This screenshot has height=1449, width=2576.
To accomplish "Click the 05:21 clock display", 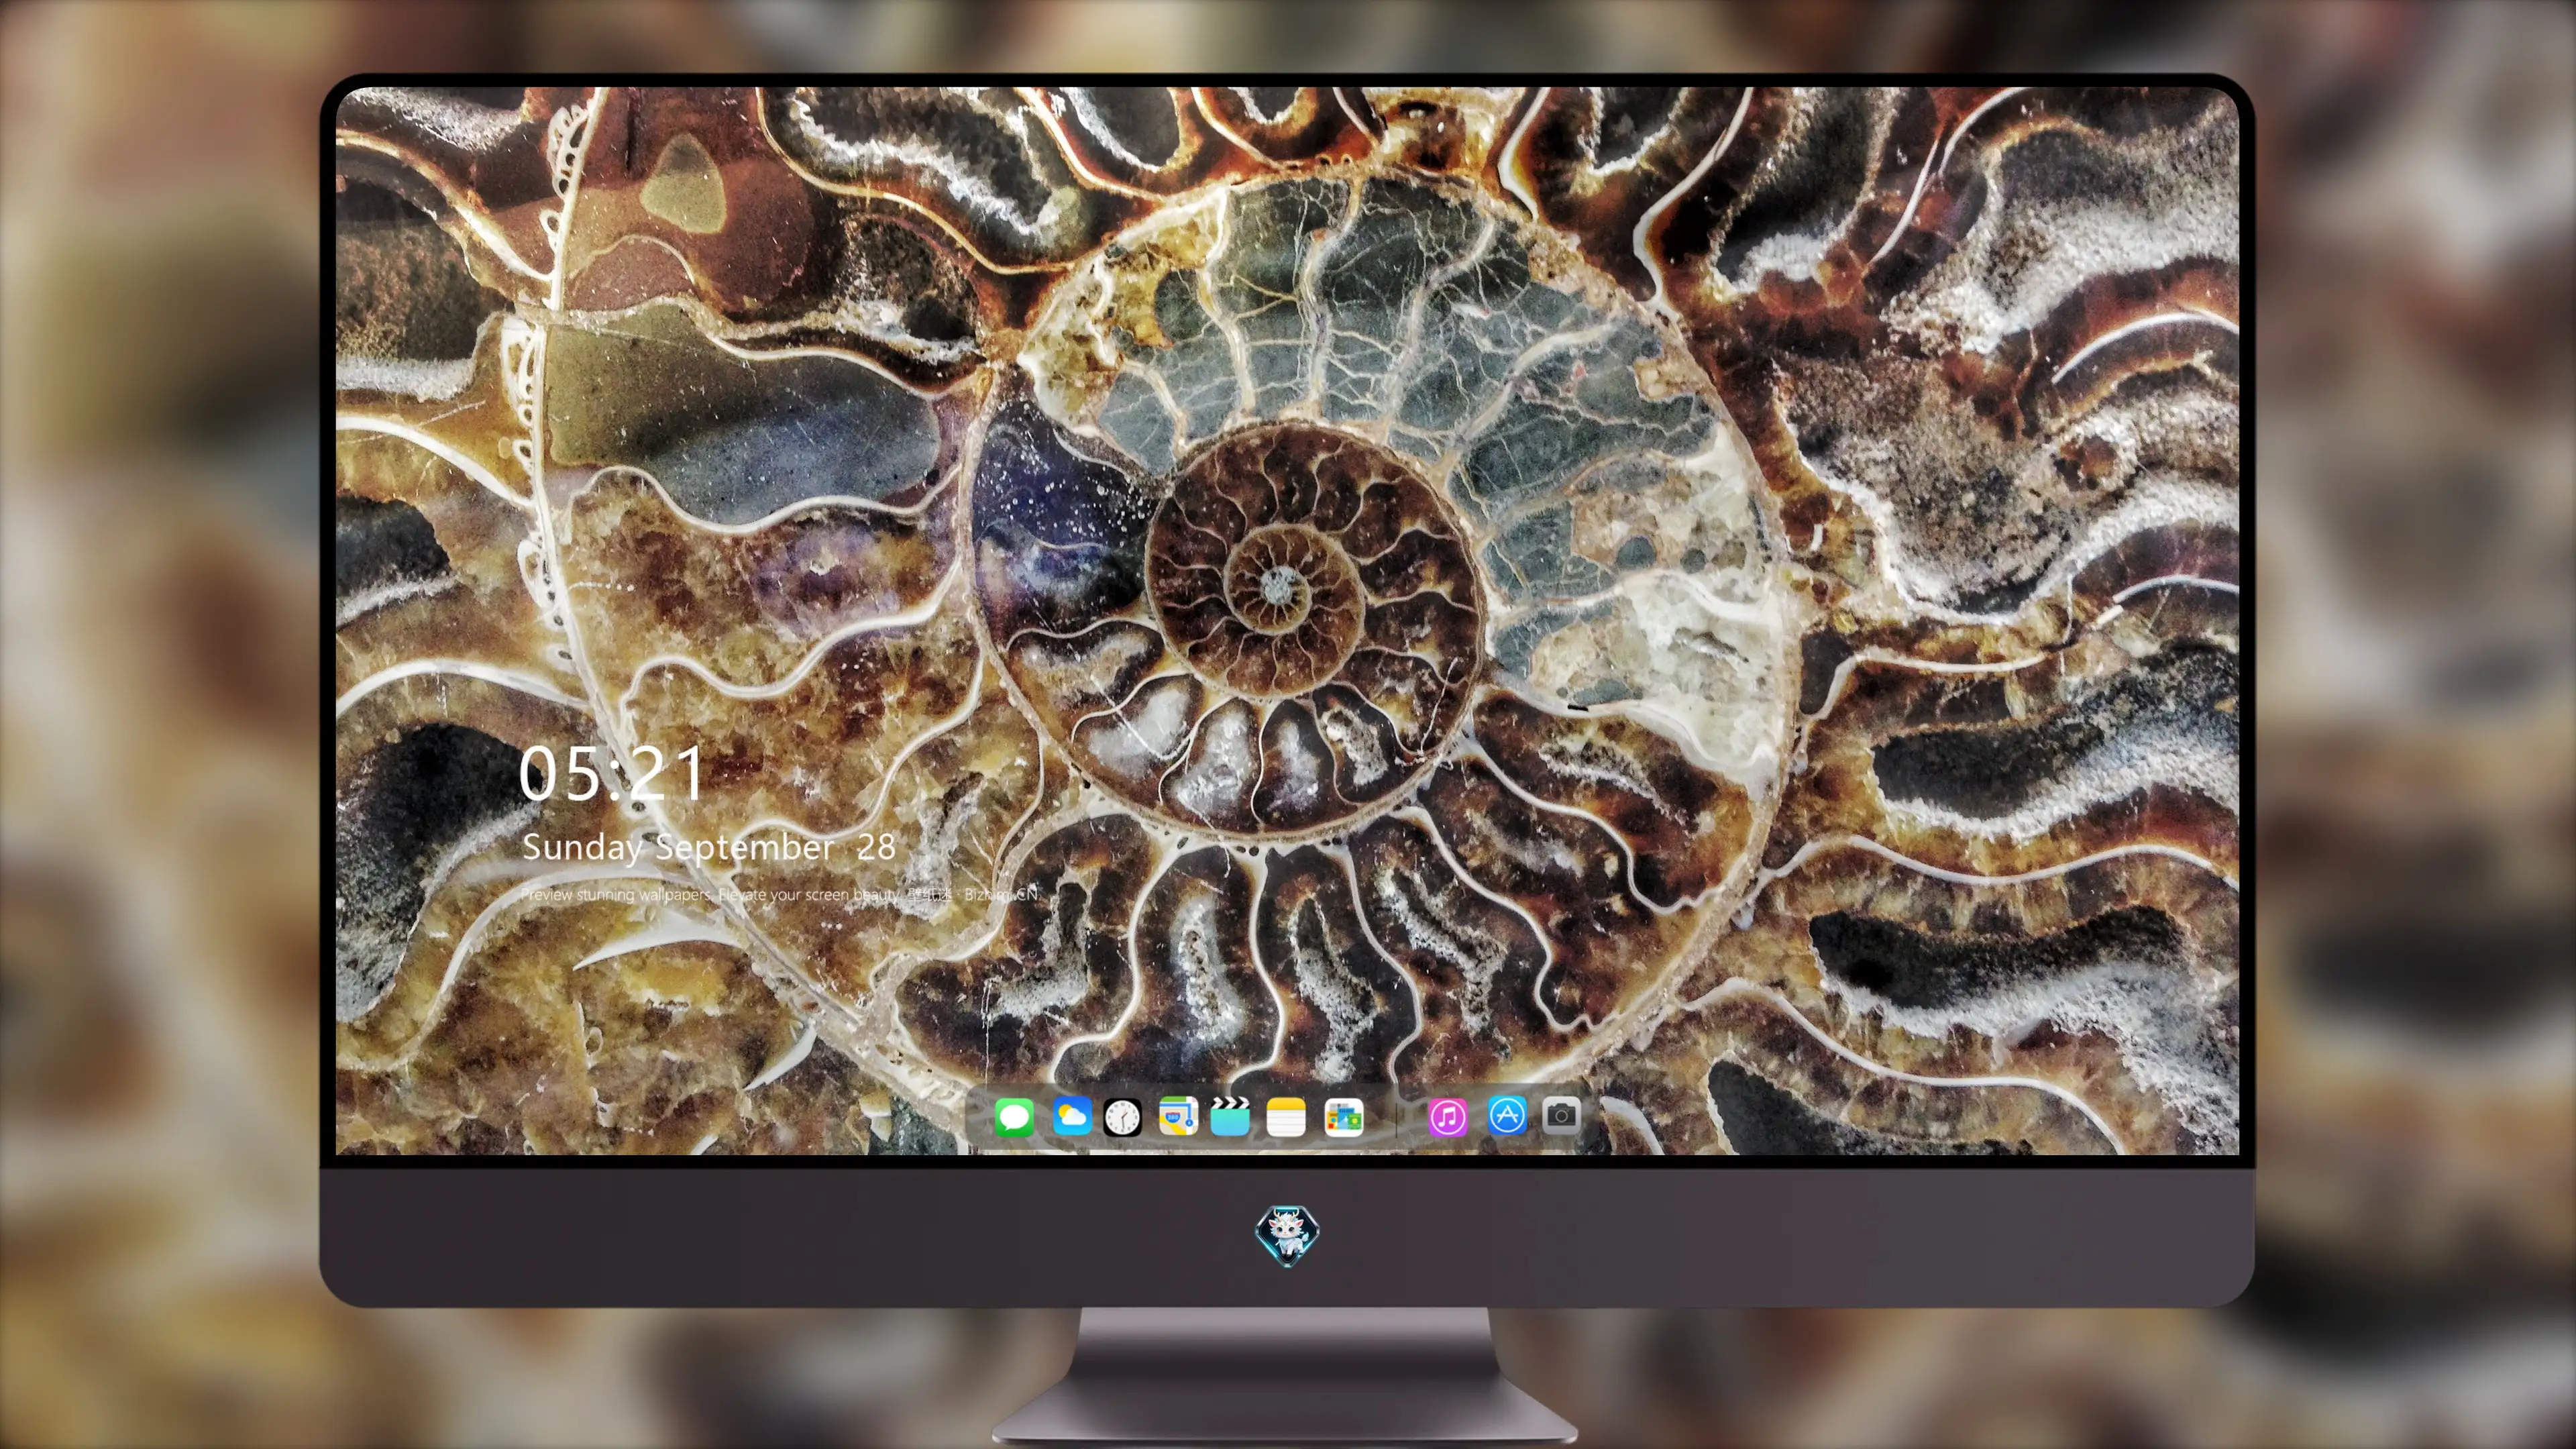I will (611, 774).
